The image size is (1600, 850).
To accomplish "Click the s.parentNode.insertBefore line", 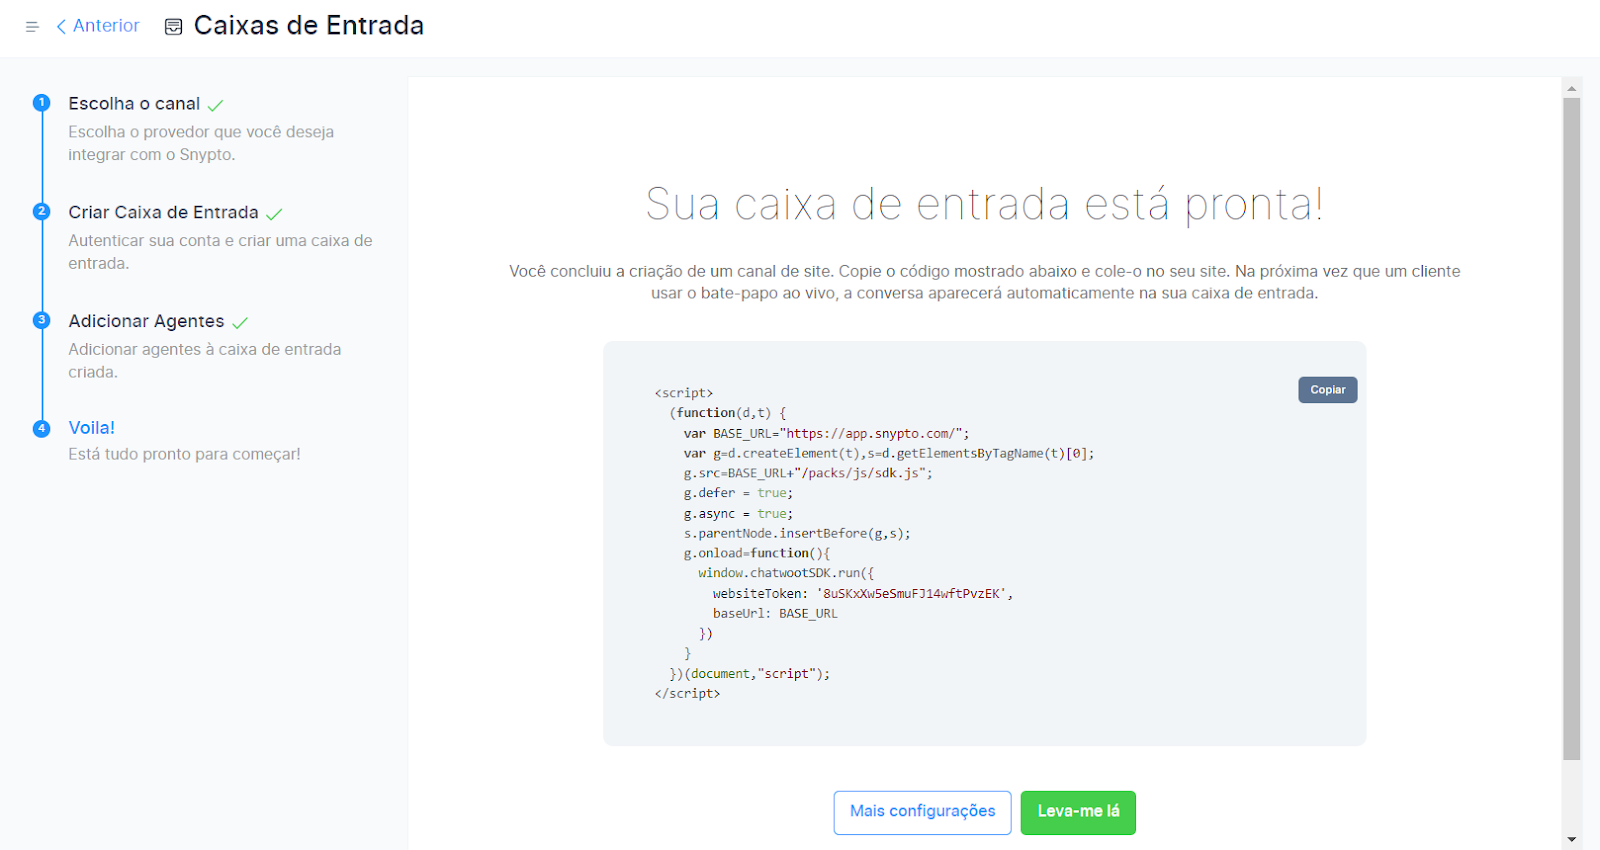I will click(797, 533).
